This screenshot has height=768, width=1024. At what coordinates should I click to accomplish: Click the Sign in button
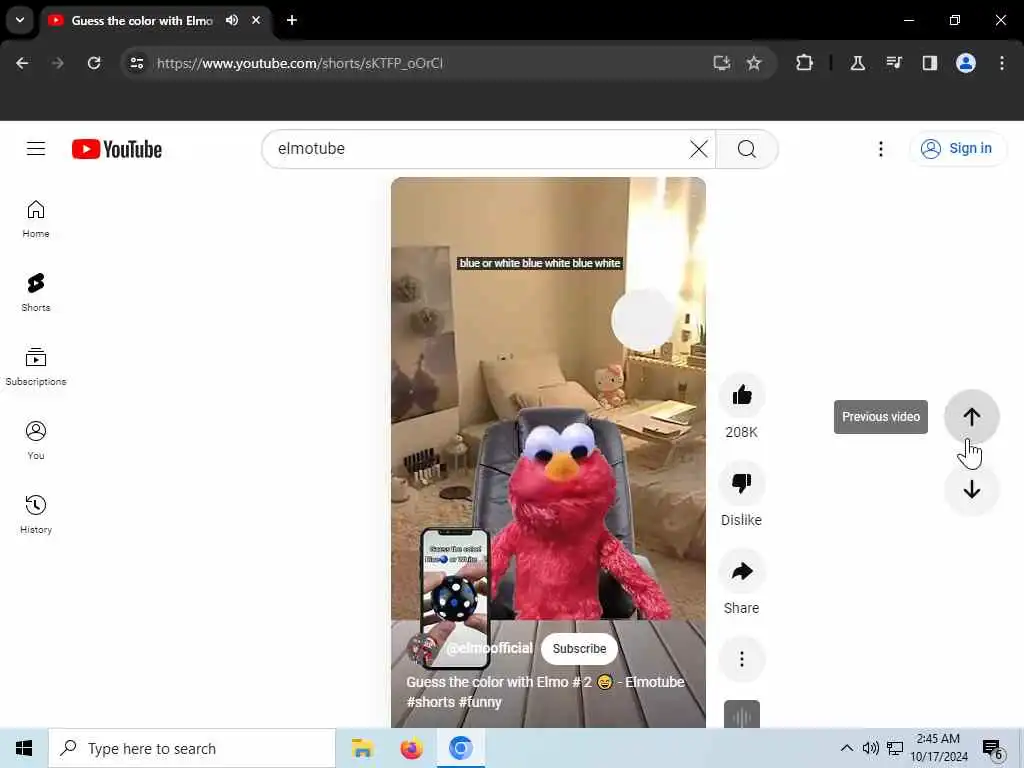[957, 149]
